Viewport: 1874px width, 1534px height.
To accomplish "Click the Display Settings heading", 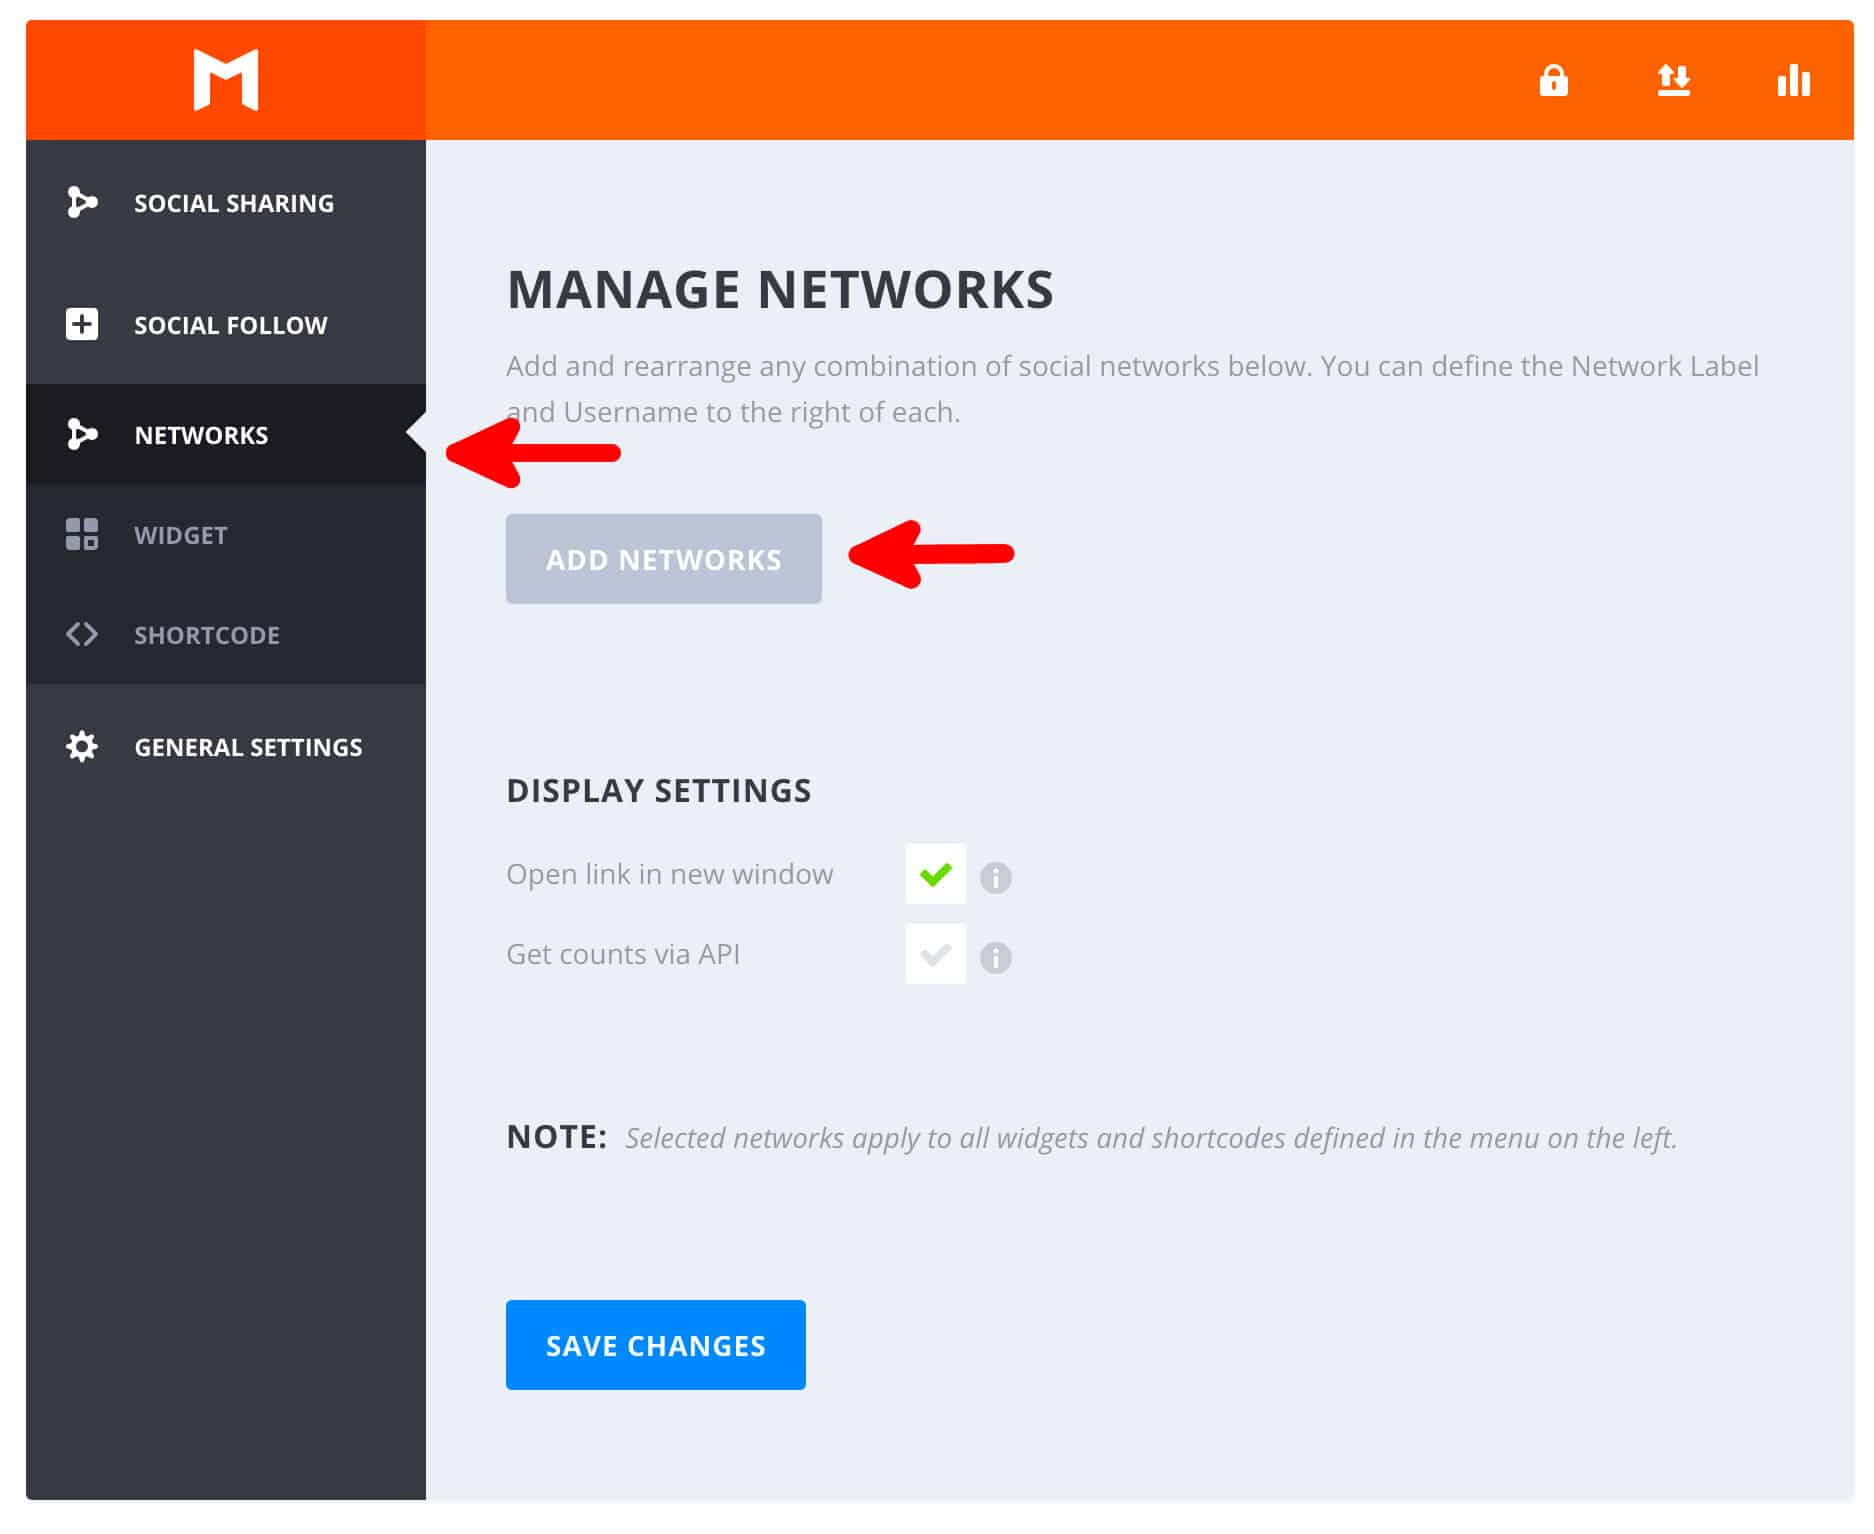I will pos(659,791).
